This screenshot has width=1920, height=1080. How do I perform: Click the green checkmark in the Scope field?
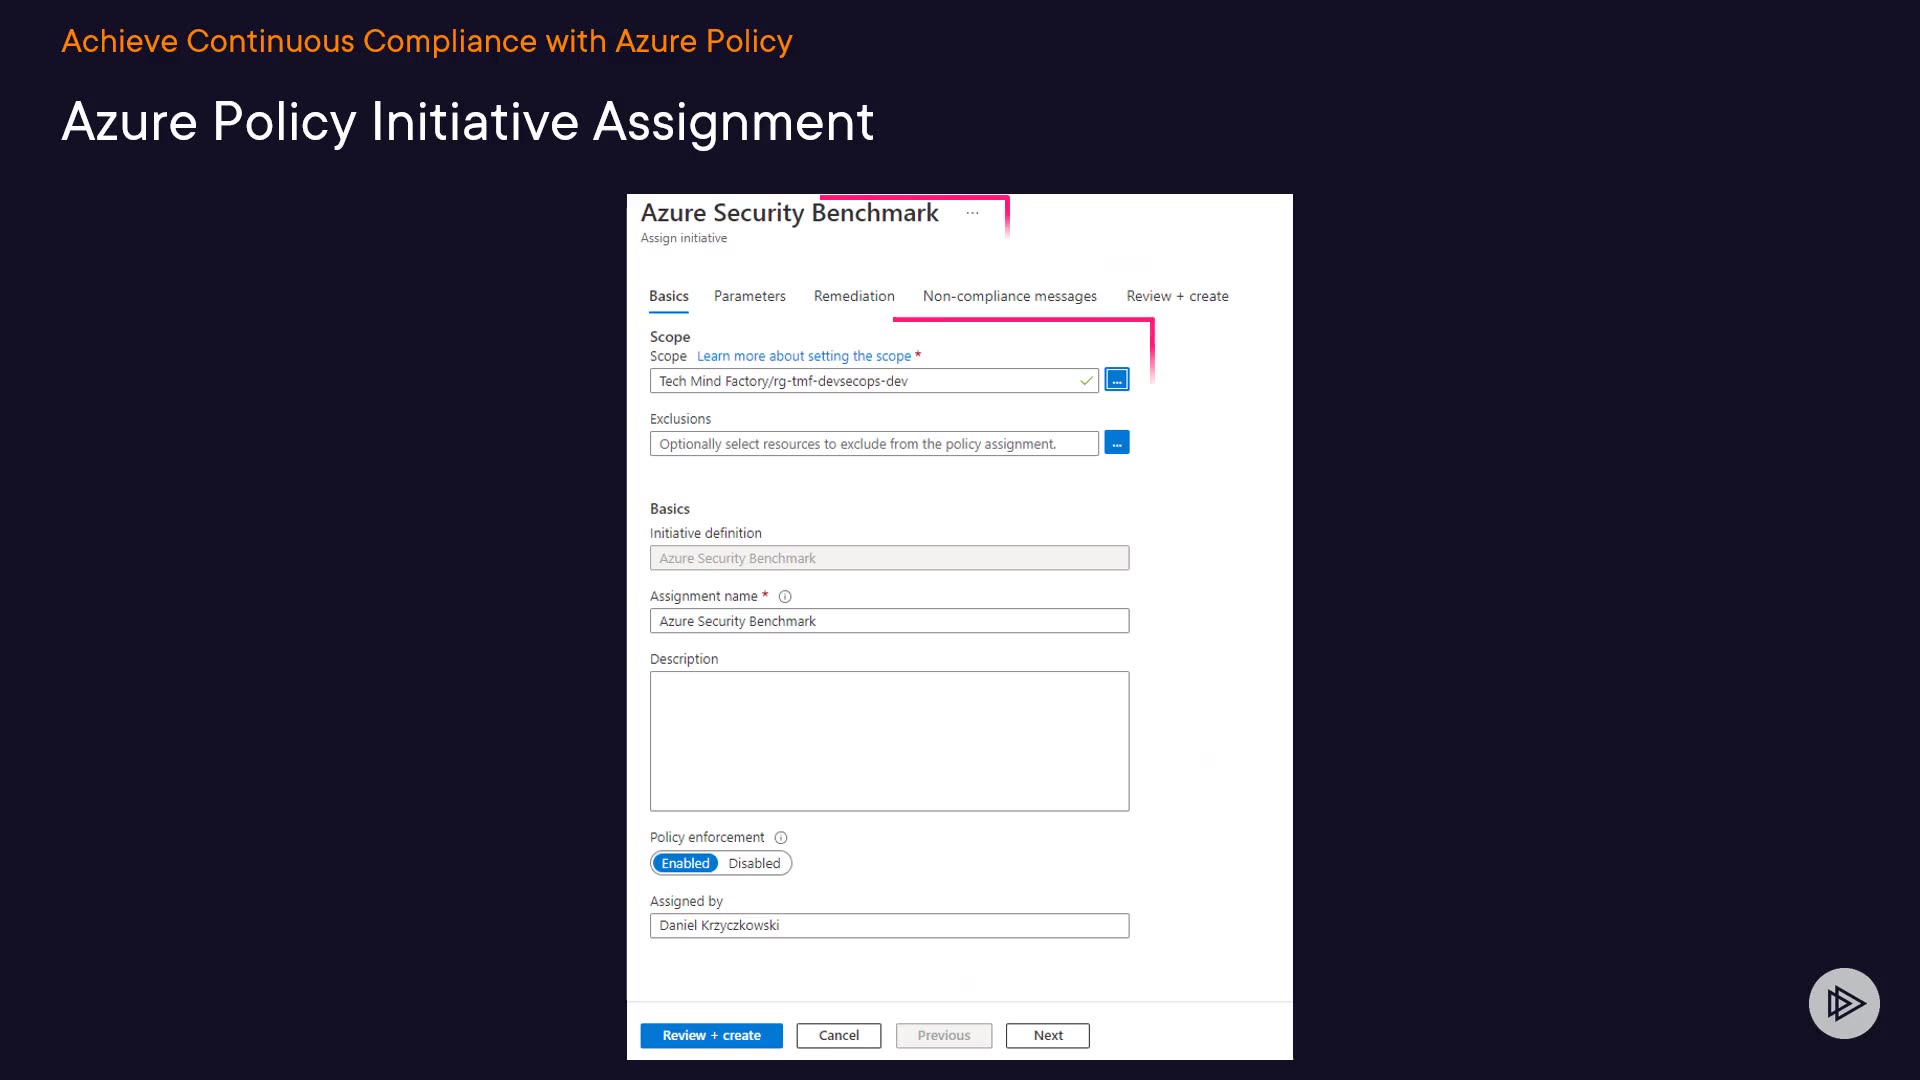point(1086,381)
